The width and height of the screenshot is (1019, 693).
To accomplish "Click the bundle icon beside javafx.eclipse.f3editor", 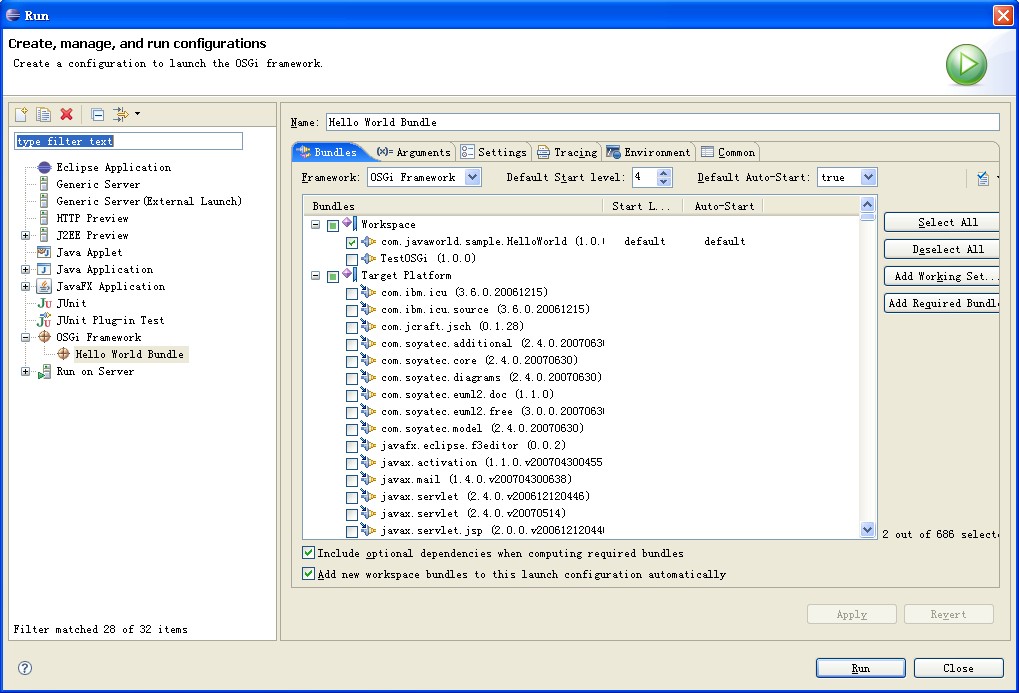I will tap(368, 445).
